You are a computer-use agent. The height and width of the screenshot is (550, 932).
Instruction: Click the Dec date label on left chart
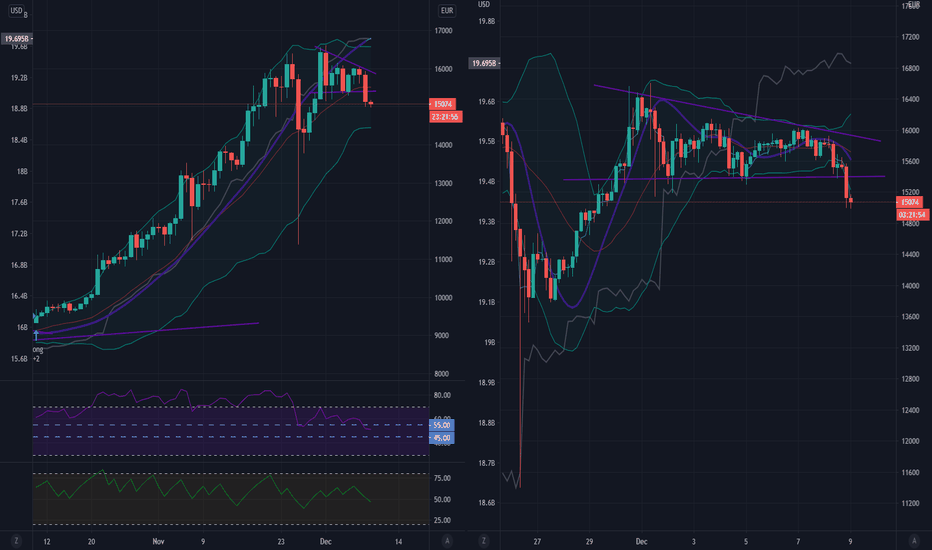click(325, 542)
